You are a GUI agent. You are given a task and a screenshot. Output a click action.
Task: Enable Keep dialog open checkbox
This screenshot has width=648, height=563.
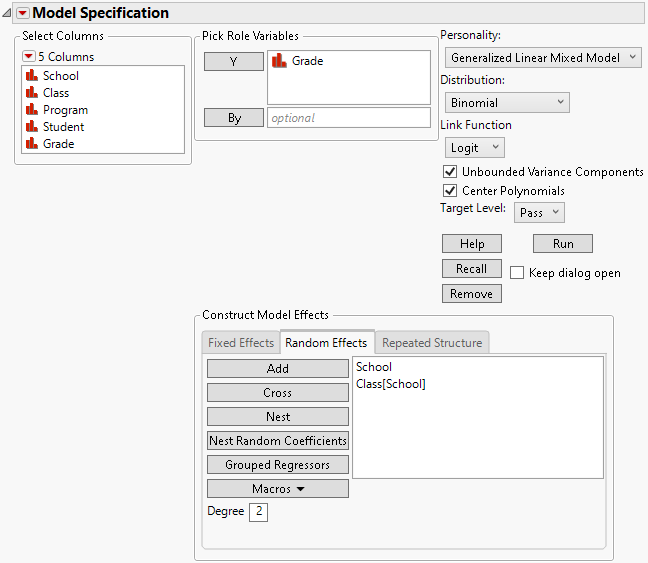point(517,273)
